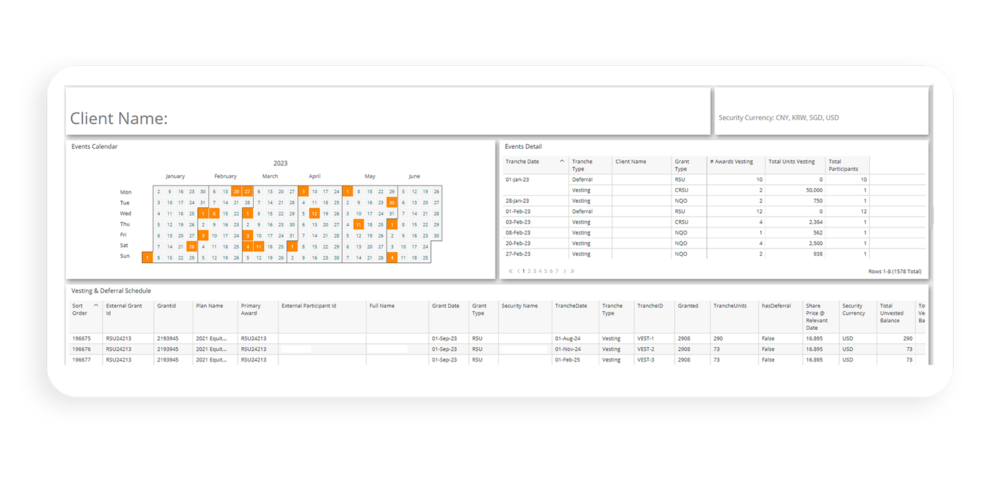Select highlighted January 28 calendar cell

click(x=191, y=246)
